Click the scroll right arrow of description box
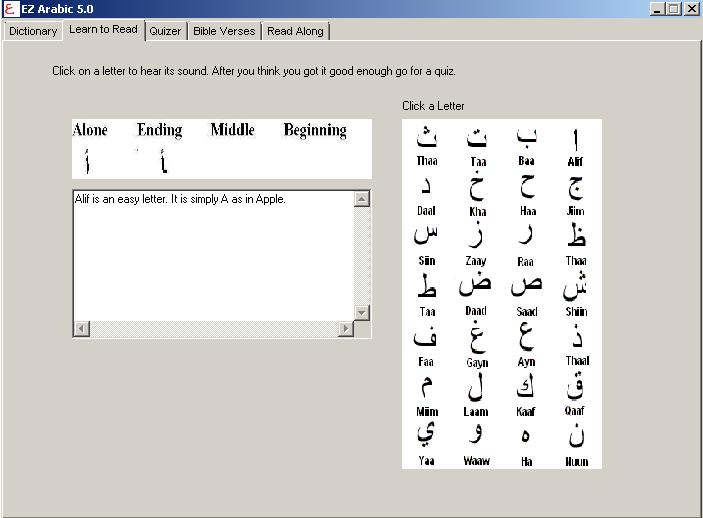The image size is (703, 518). 346,329
